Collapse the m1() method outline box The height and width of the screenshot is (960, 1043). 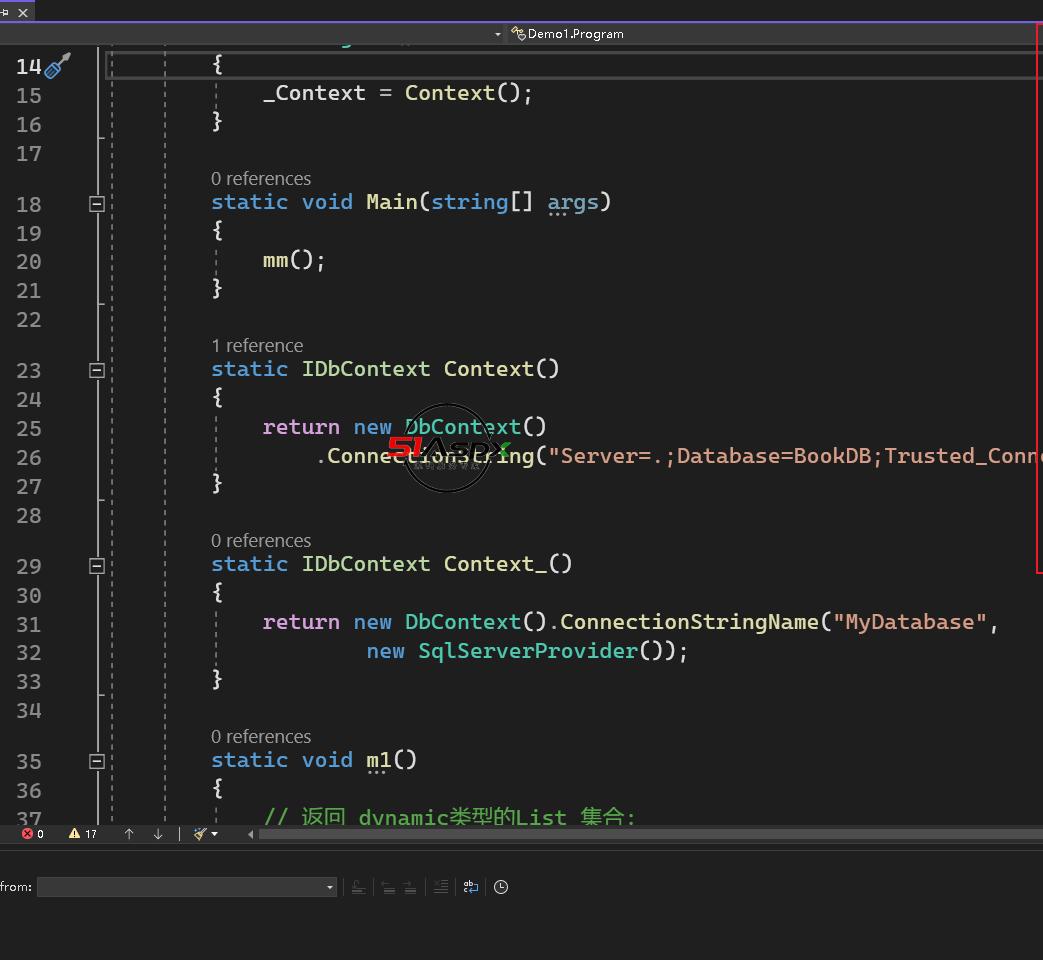[x=97, y=761]
